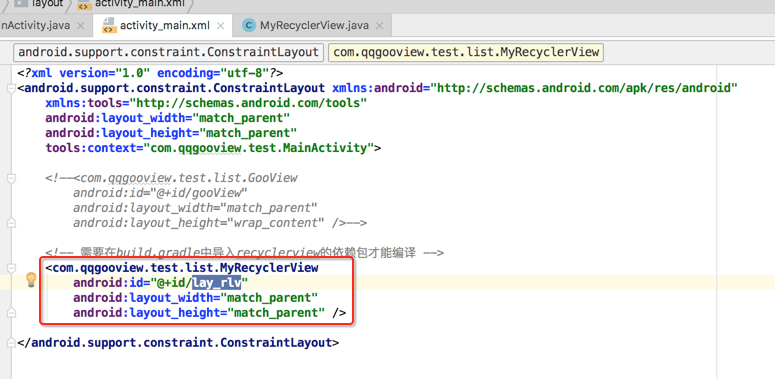
Task: Click com.qqgooview.test.list.MyRecyclerView tag name
Action: (185, 268)
